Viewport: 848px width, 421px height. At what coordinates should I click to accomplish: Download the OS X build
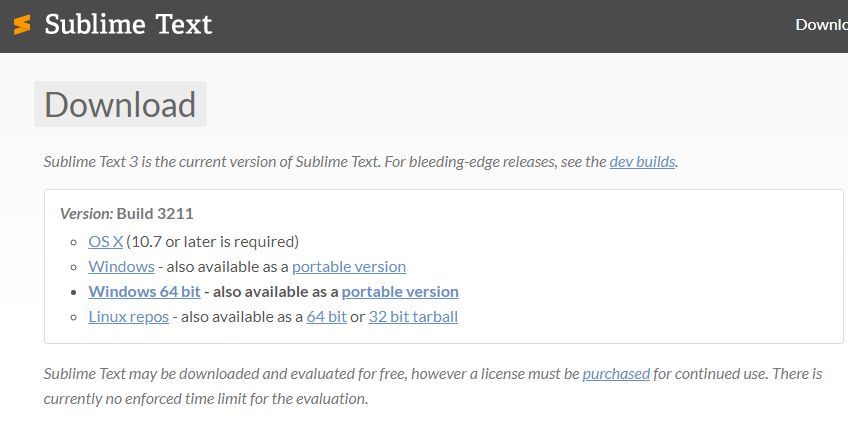pos(105,241)
